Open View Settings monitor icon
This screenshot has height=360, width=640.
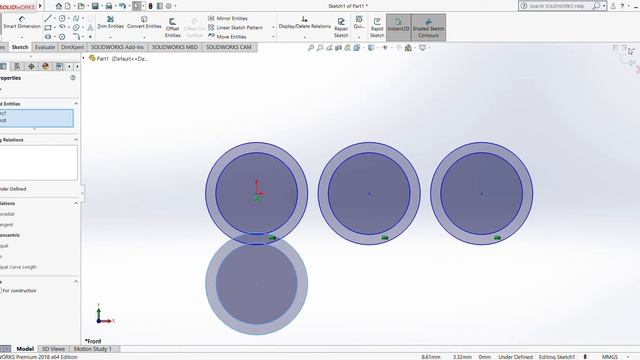point(422,48)
